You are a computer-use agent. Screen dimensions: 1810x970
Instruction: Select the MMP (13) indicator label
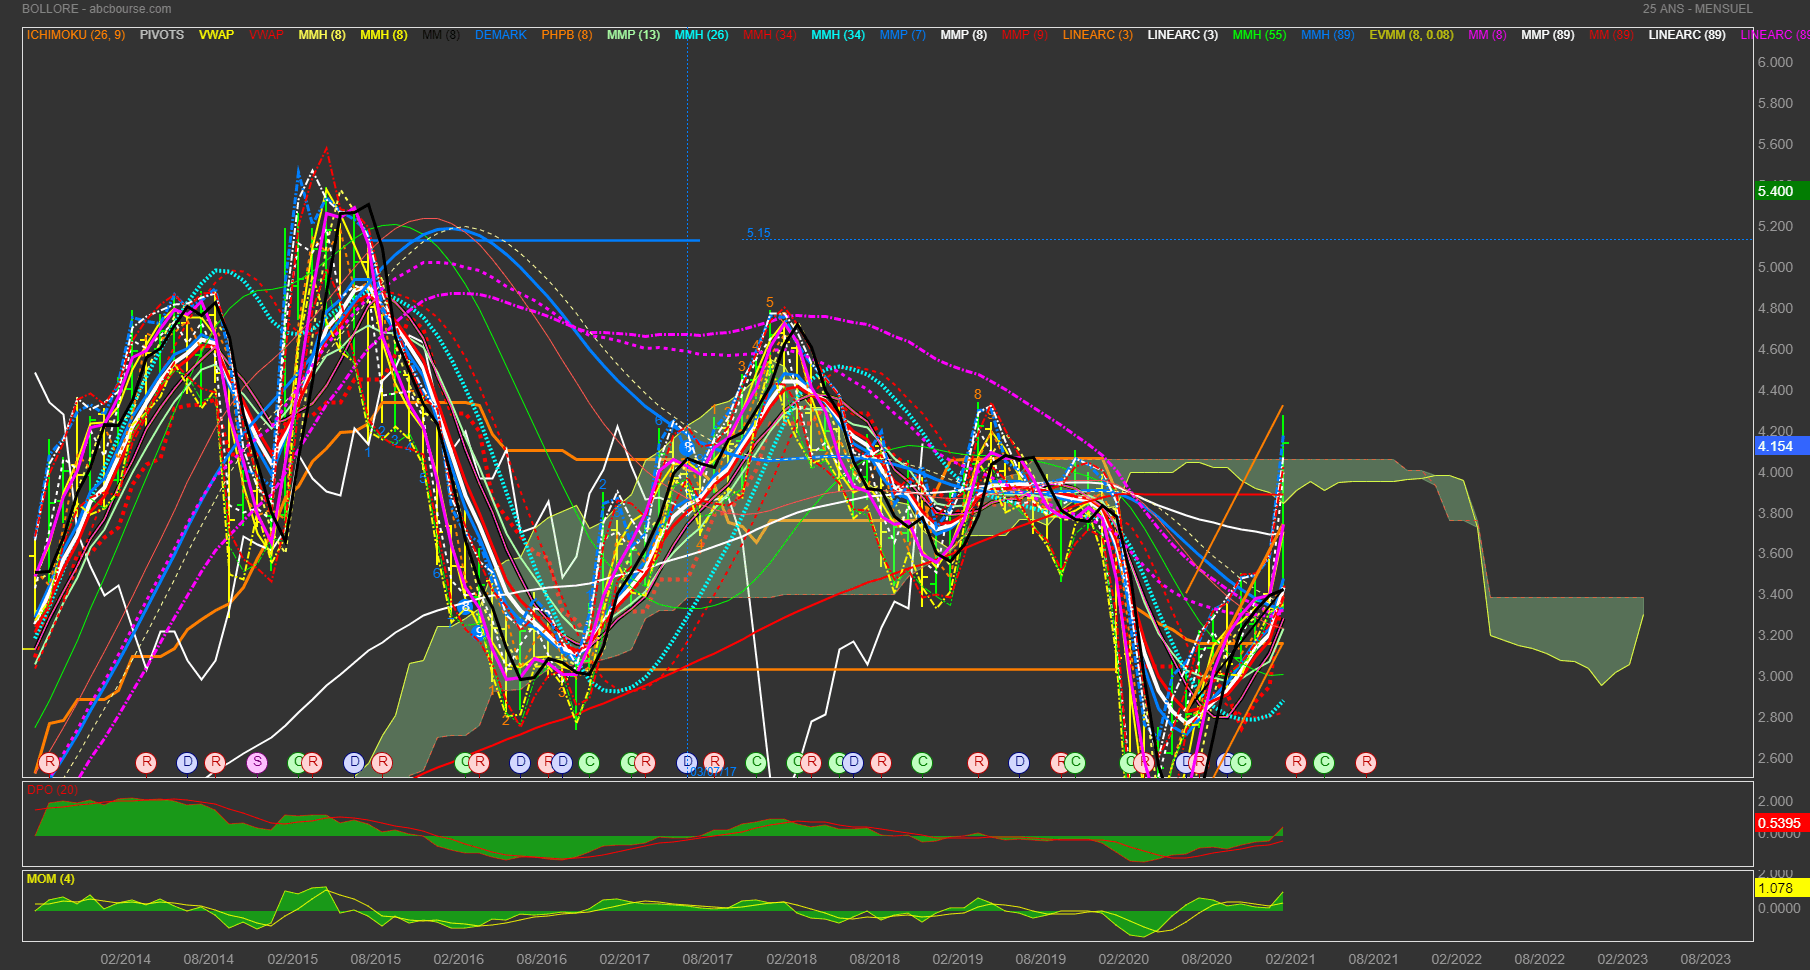(x=633, y=35)
